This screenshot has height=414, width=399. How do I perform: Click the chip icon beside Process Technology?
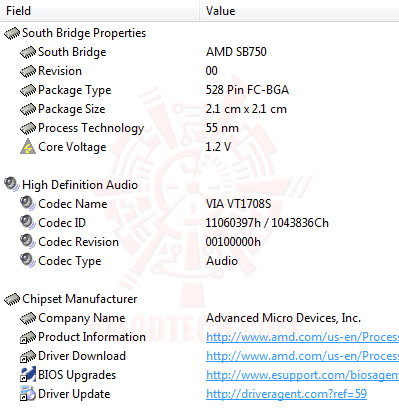pos(28,128)
